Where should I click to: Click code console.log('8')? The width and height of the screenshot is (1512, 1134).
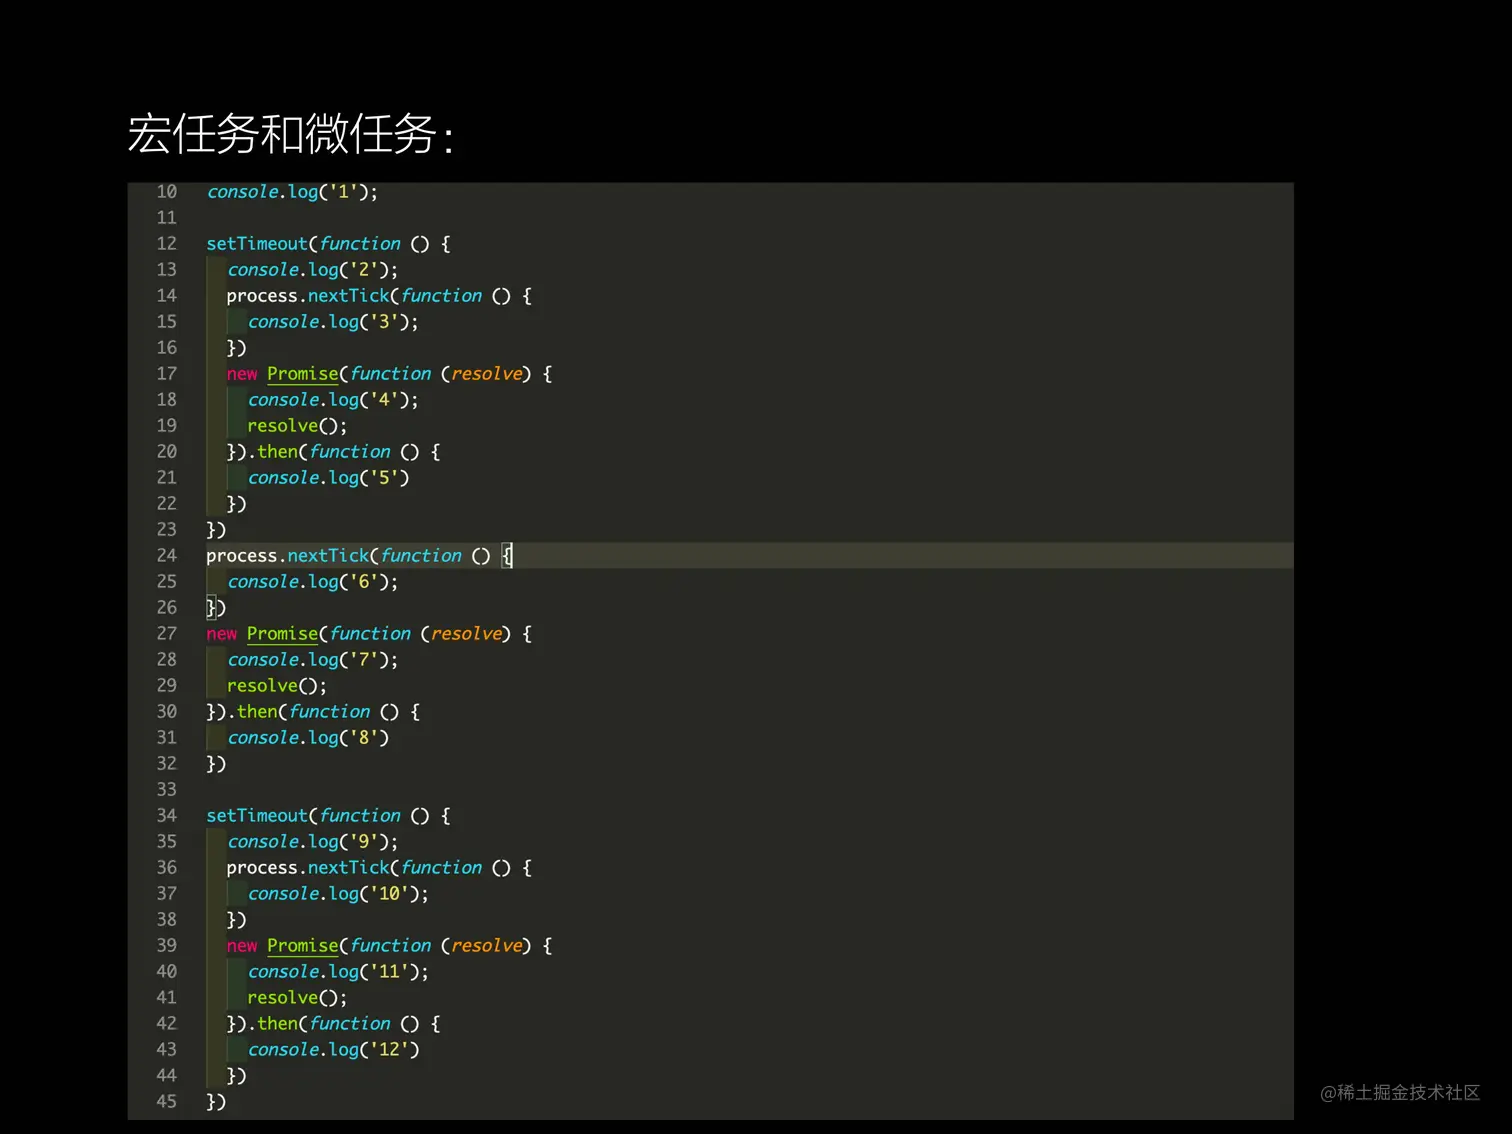pyautogui.click(x=308, y=738)
